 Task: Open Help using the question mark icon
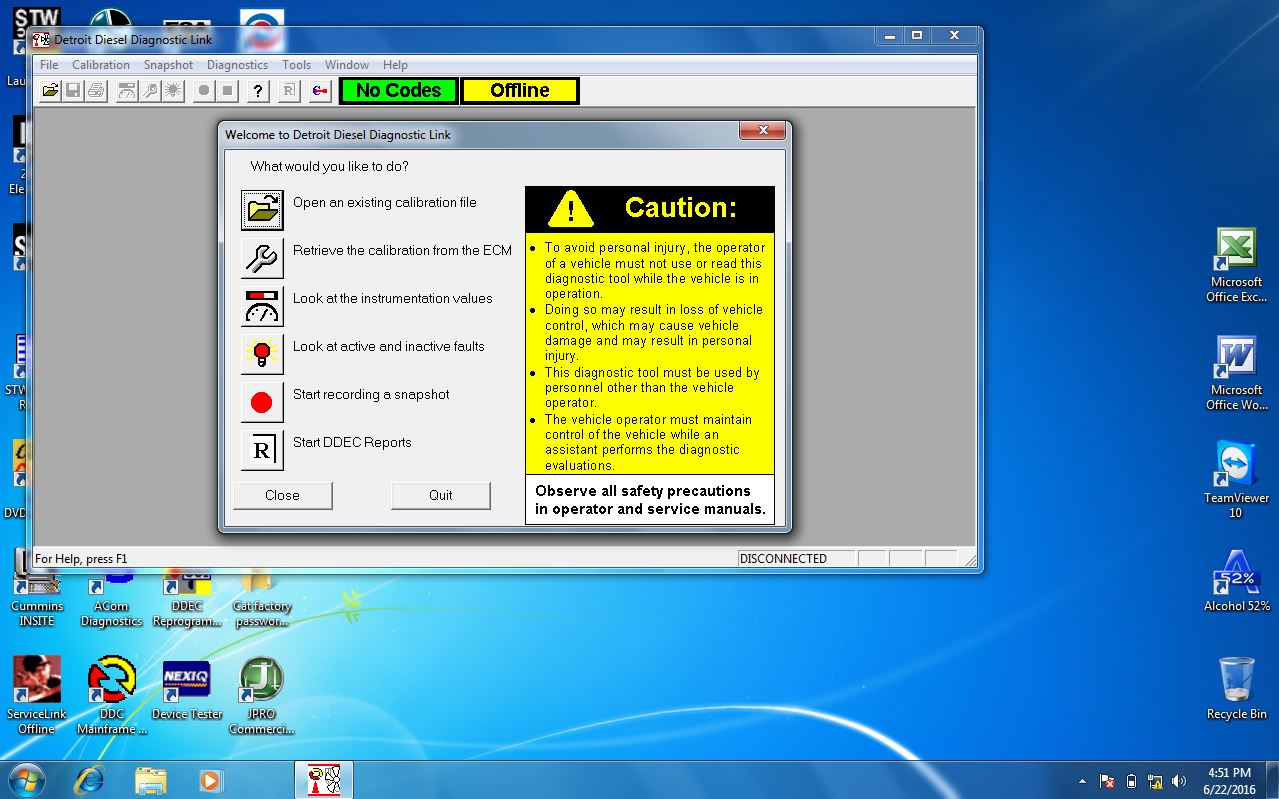[x=257, y=90]
